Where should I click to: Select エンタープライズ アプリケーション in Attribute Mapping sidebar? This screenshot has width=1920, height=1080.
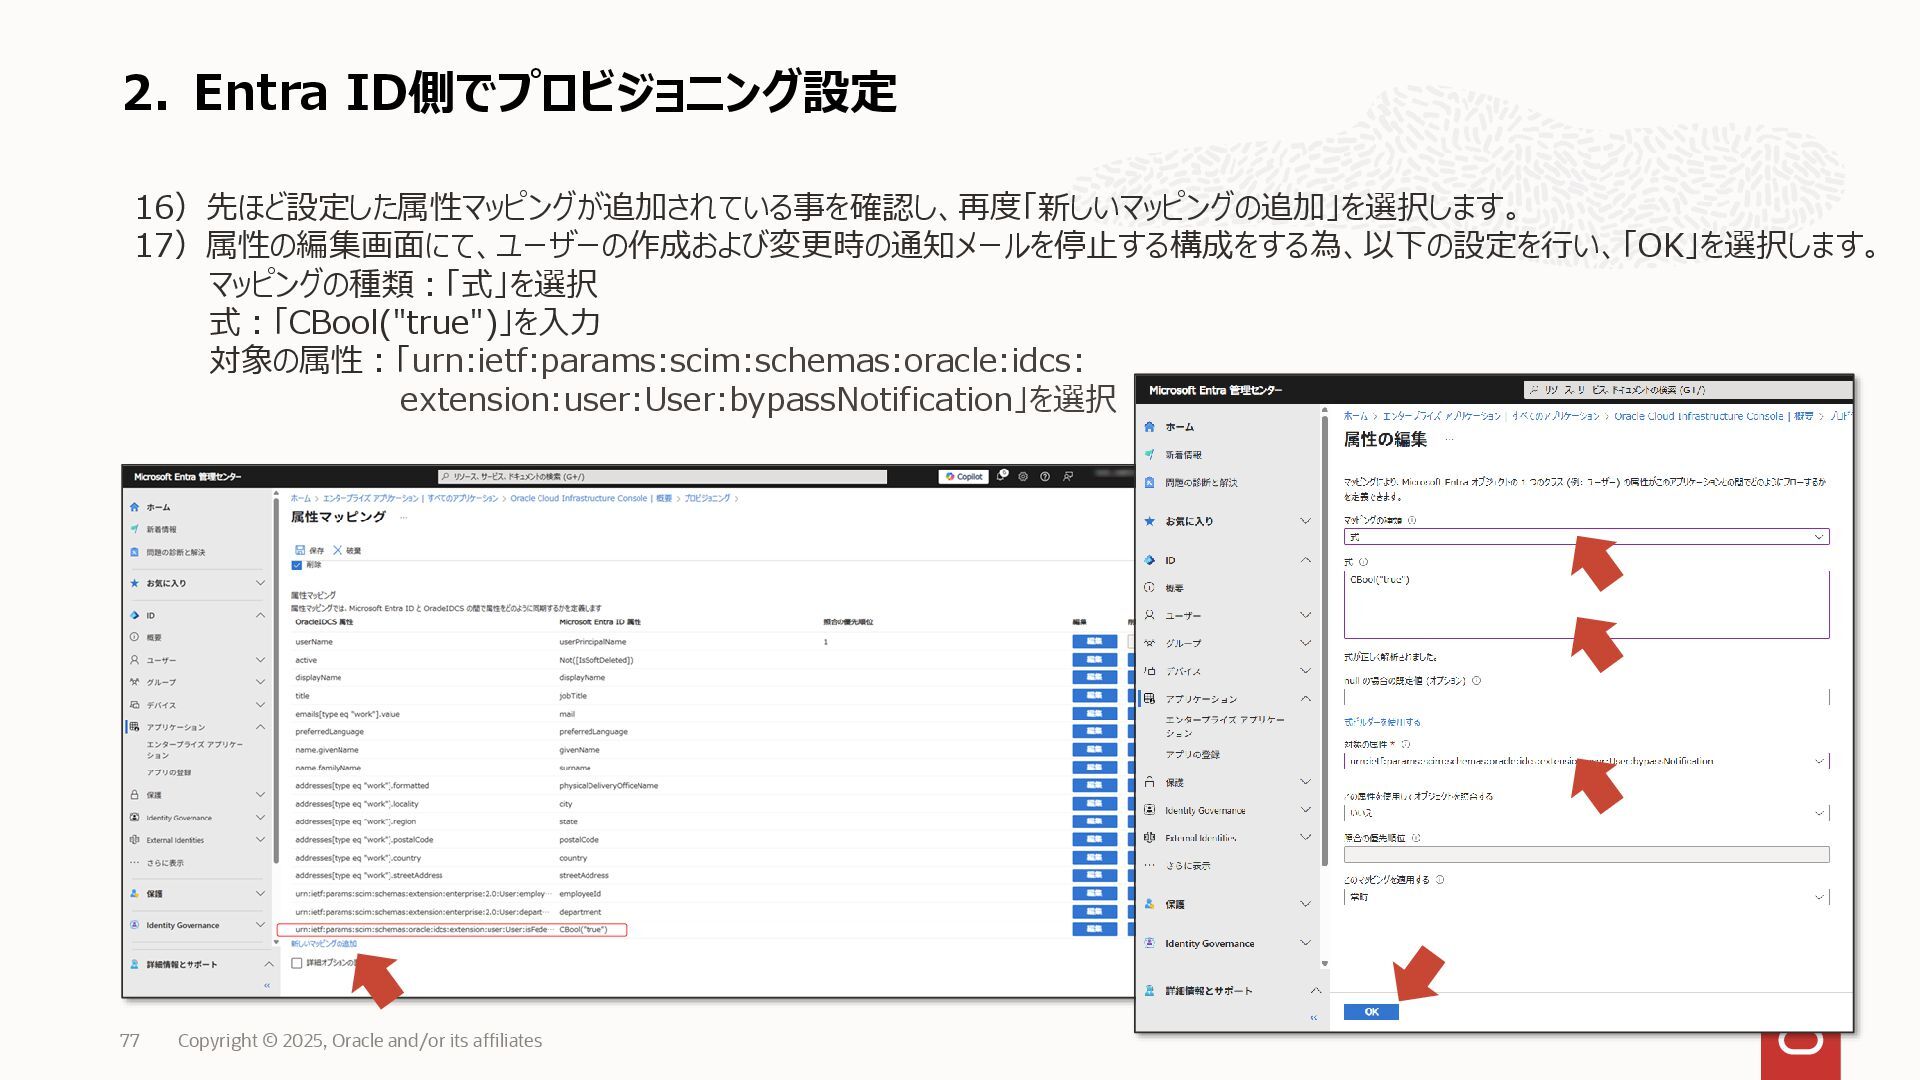(195, 750)
